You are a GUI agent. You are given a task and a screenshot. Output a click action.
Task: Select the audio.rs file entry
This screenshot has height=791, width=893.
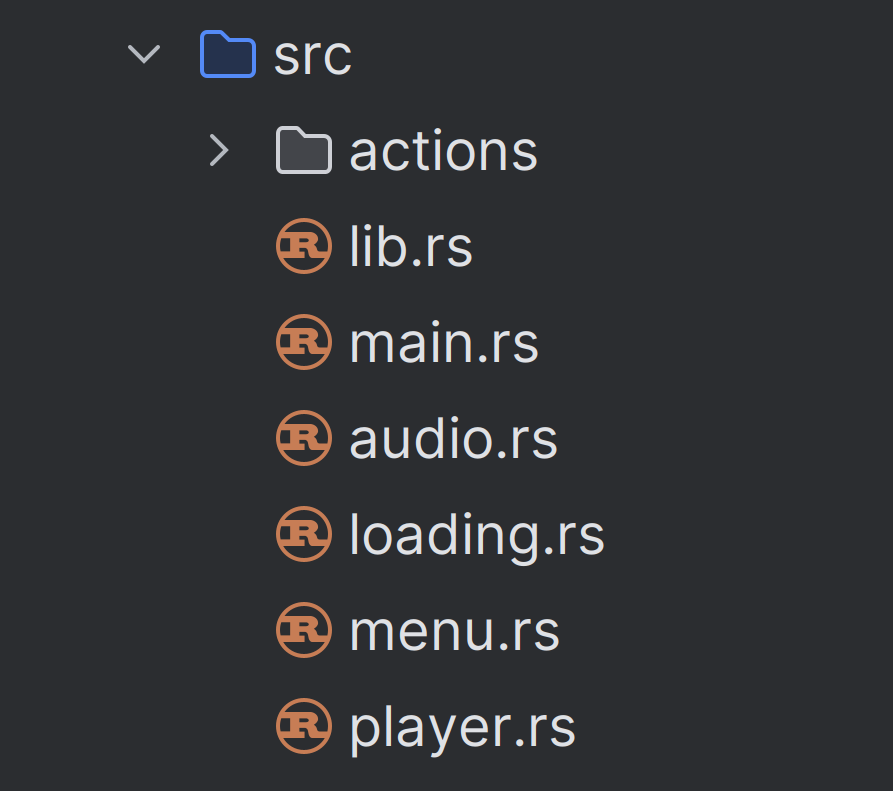click(452, 438)
